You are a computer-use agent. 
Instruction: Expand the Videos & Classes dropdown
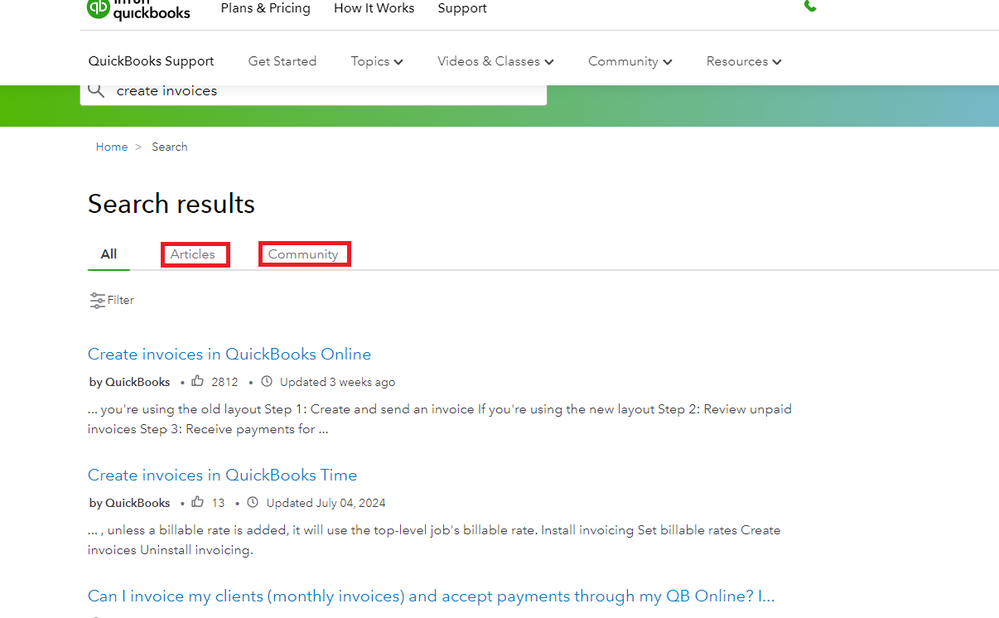[495, 61]
